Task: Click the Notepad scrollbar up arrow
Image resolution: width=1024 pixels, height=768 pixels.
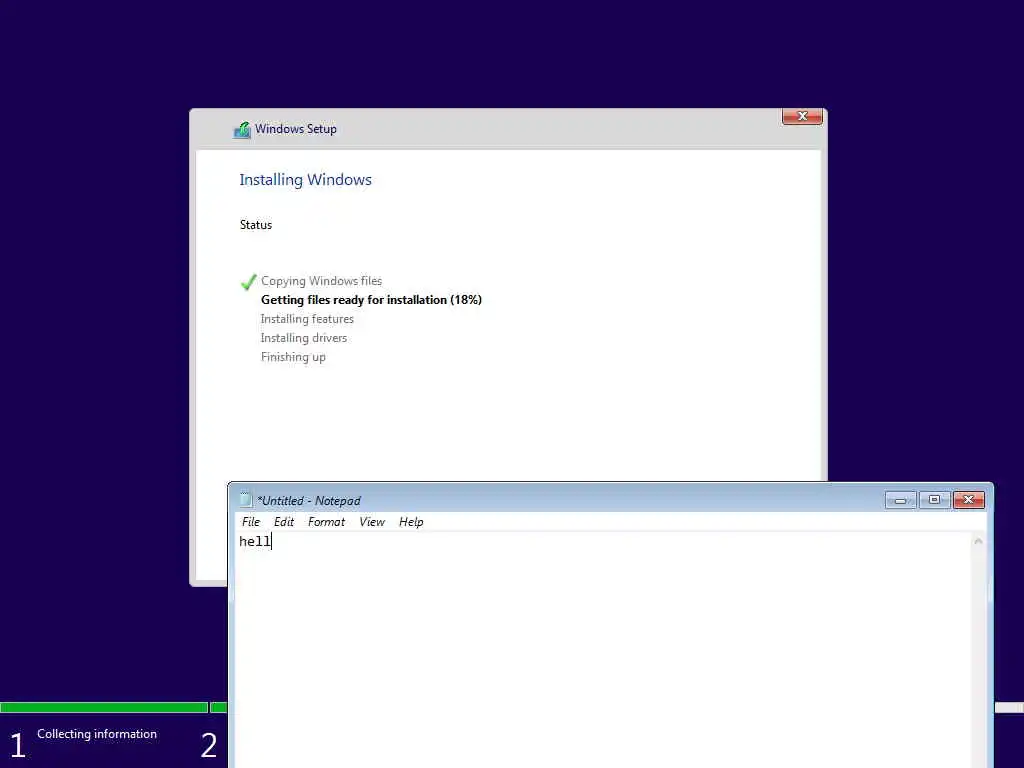Action: [x=978, y=541]
